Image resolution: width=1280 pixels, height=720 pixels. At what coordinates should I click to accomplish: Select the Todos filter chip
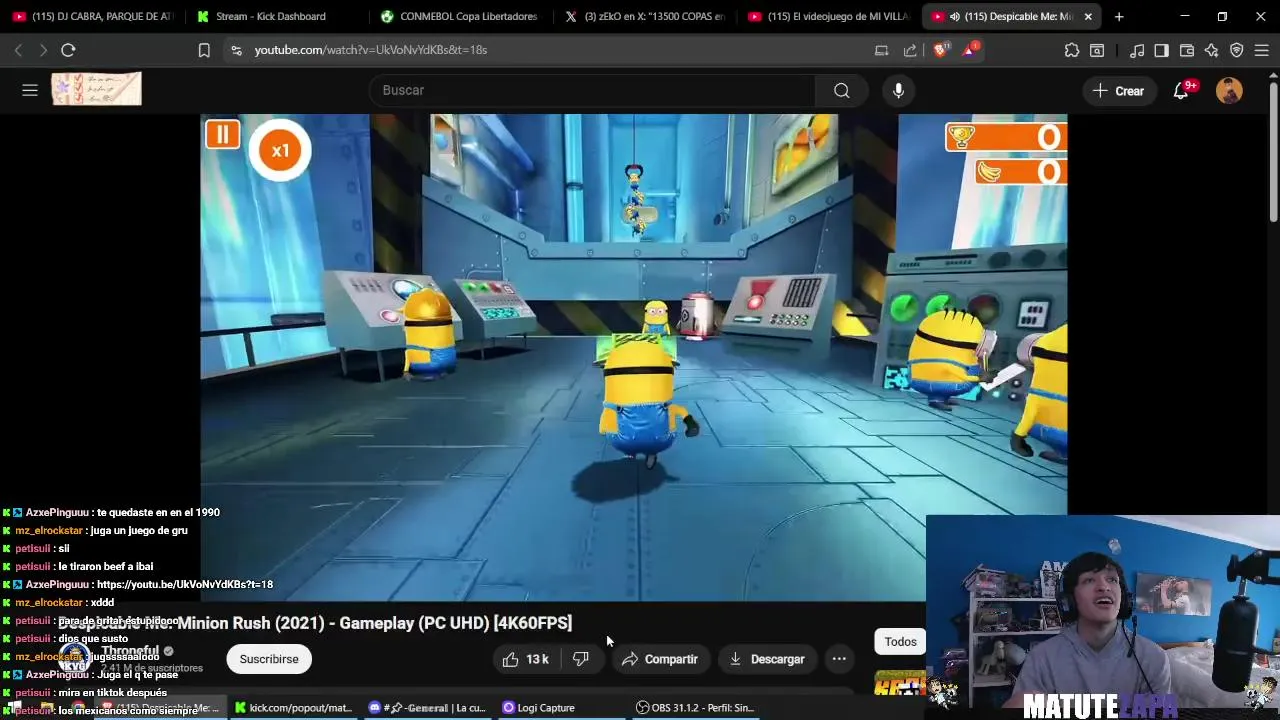(x=900, y=642)
